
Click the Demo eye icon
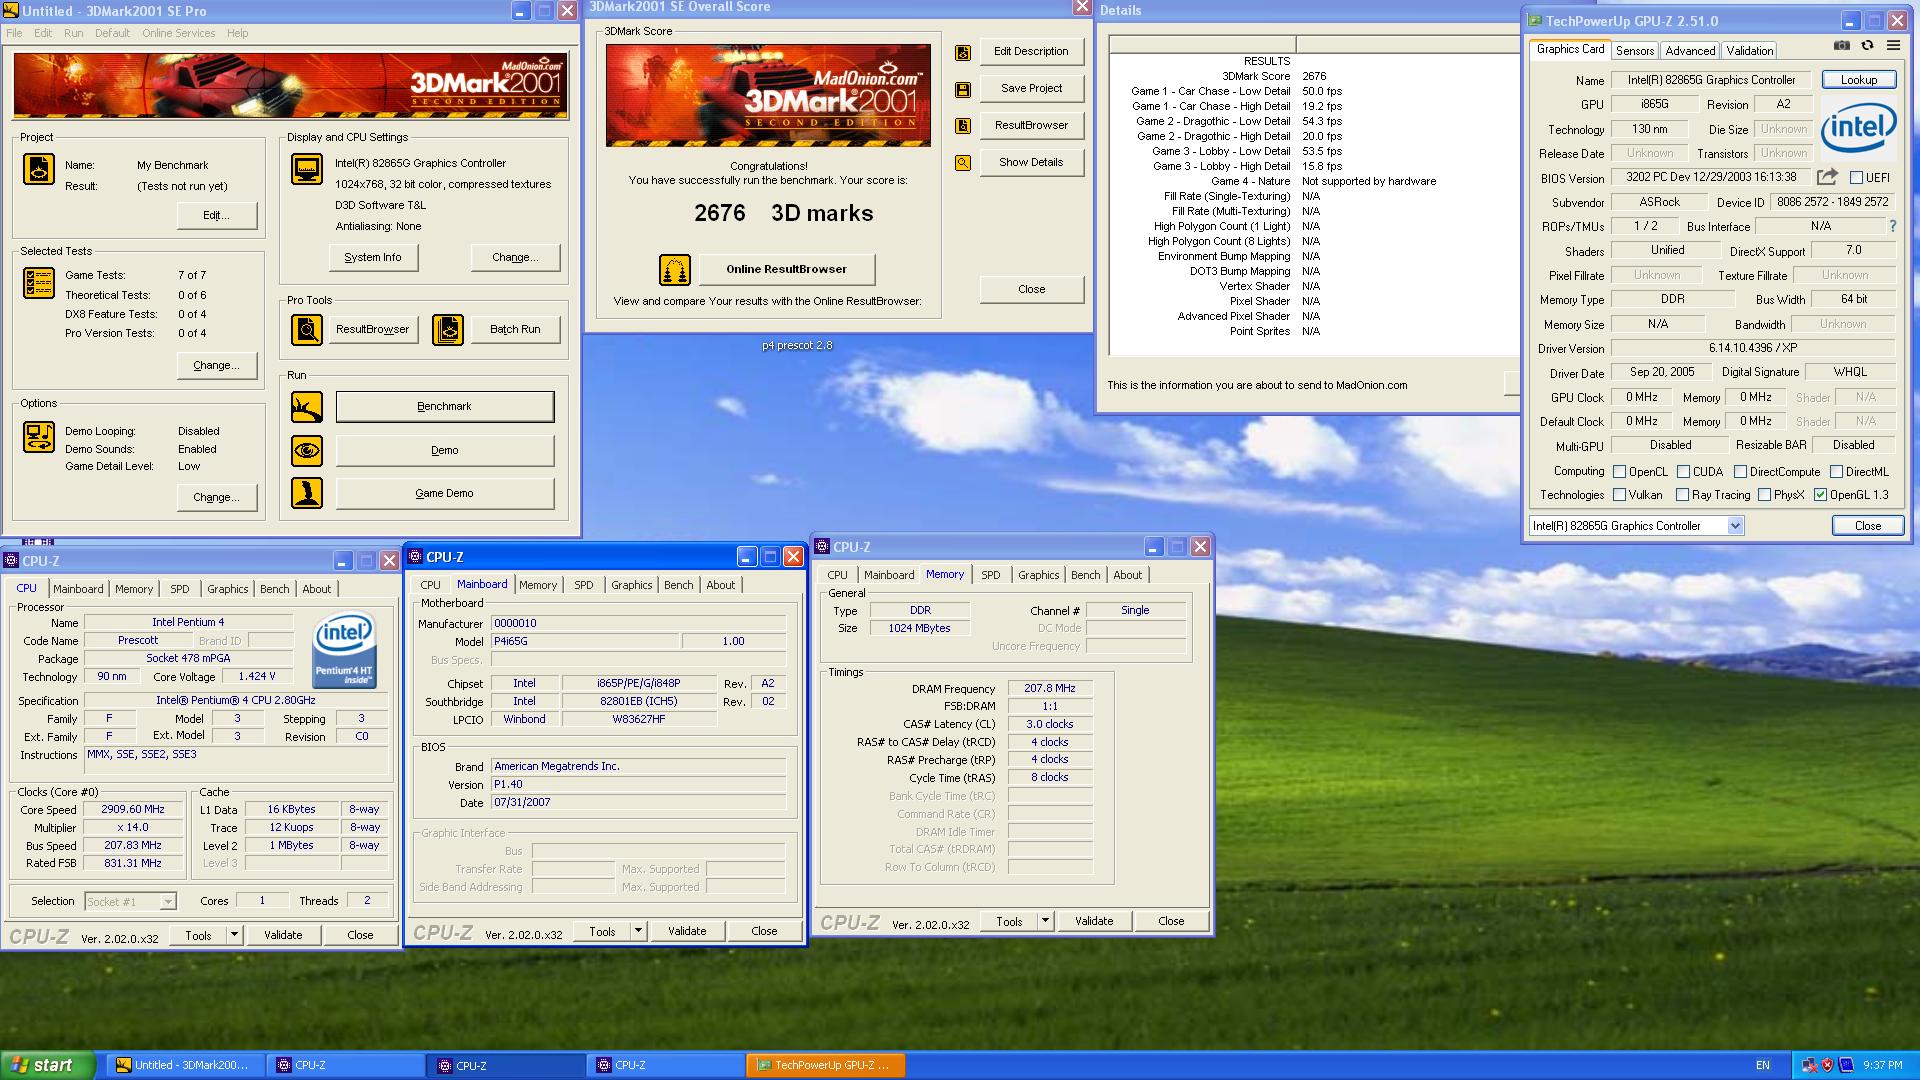point(307,450)
